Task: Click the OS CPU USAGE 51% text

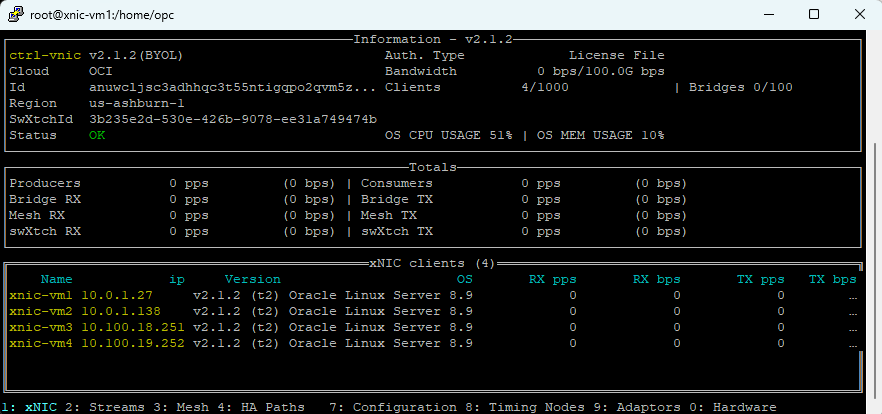Action: [449, 136]
